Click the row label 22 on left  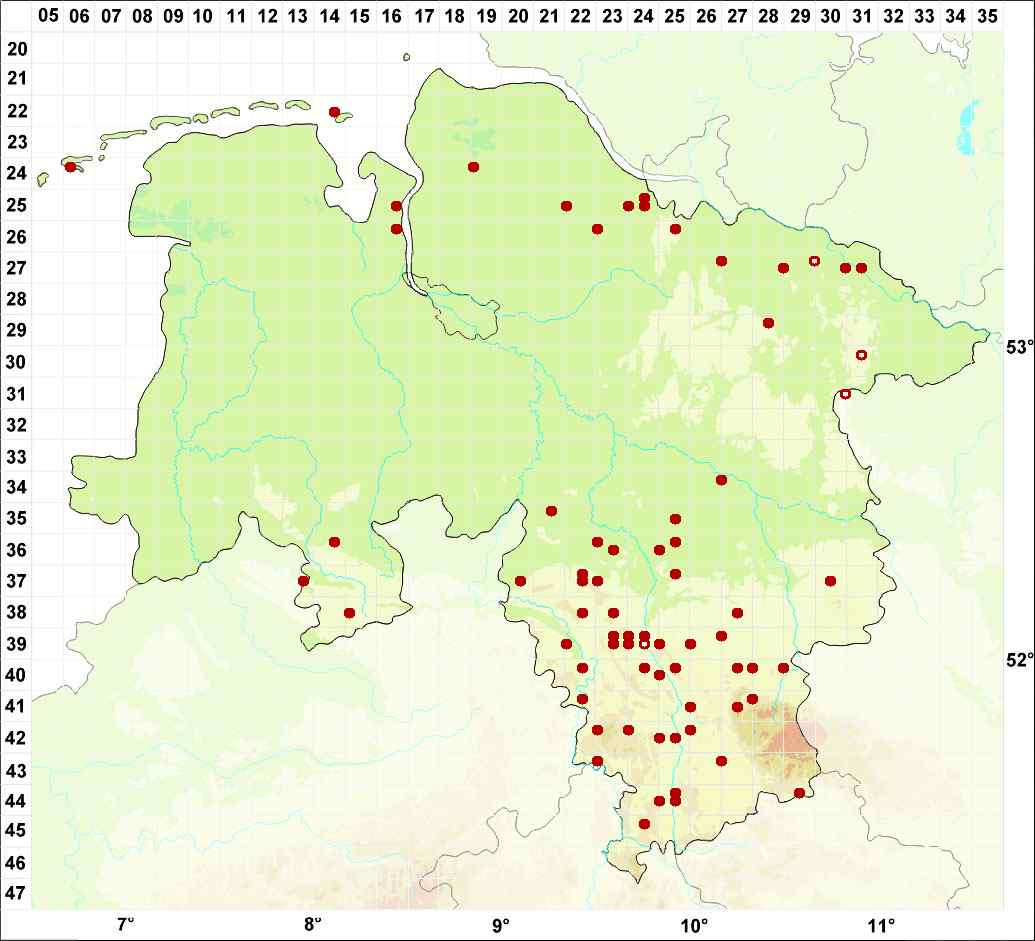[x=17, y=110]
